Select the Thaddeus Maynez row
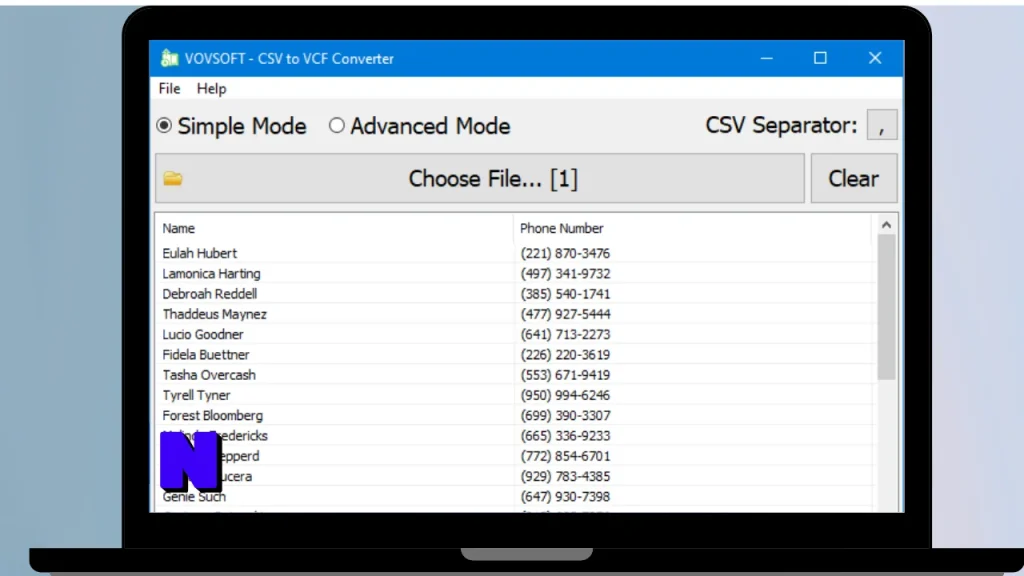Image resolution: width=1024 pixels, height=576 pixels. pyautogui.click(x=516, y=313)
